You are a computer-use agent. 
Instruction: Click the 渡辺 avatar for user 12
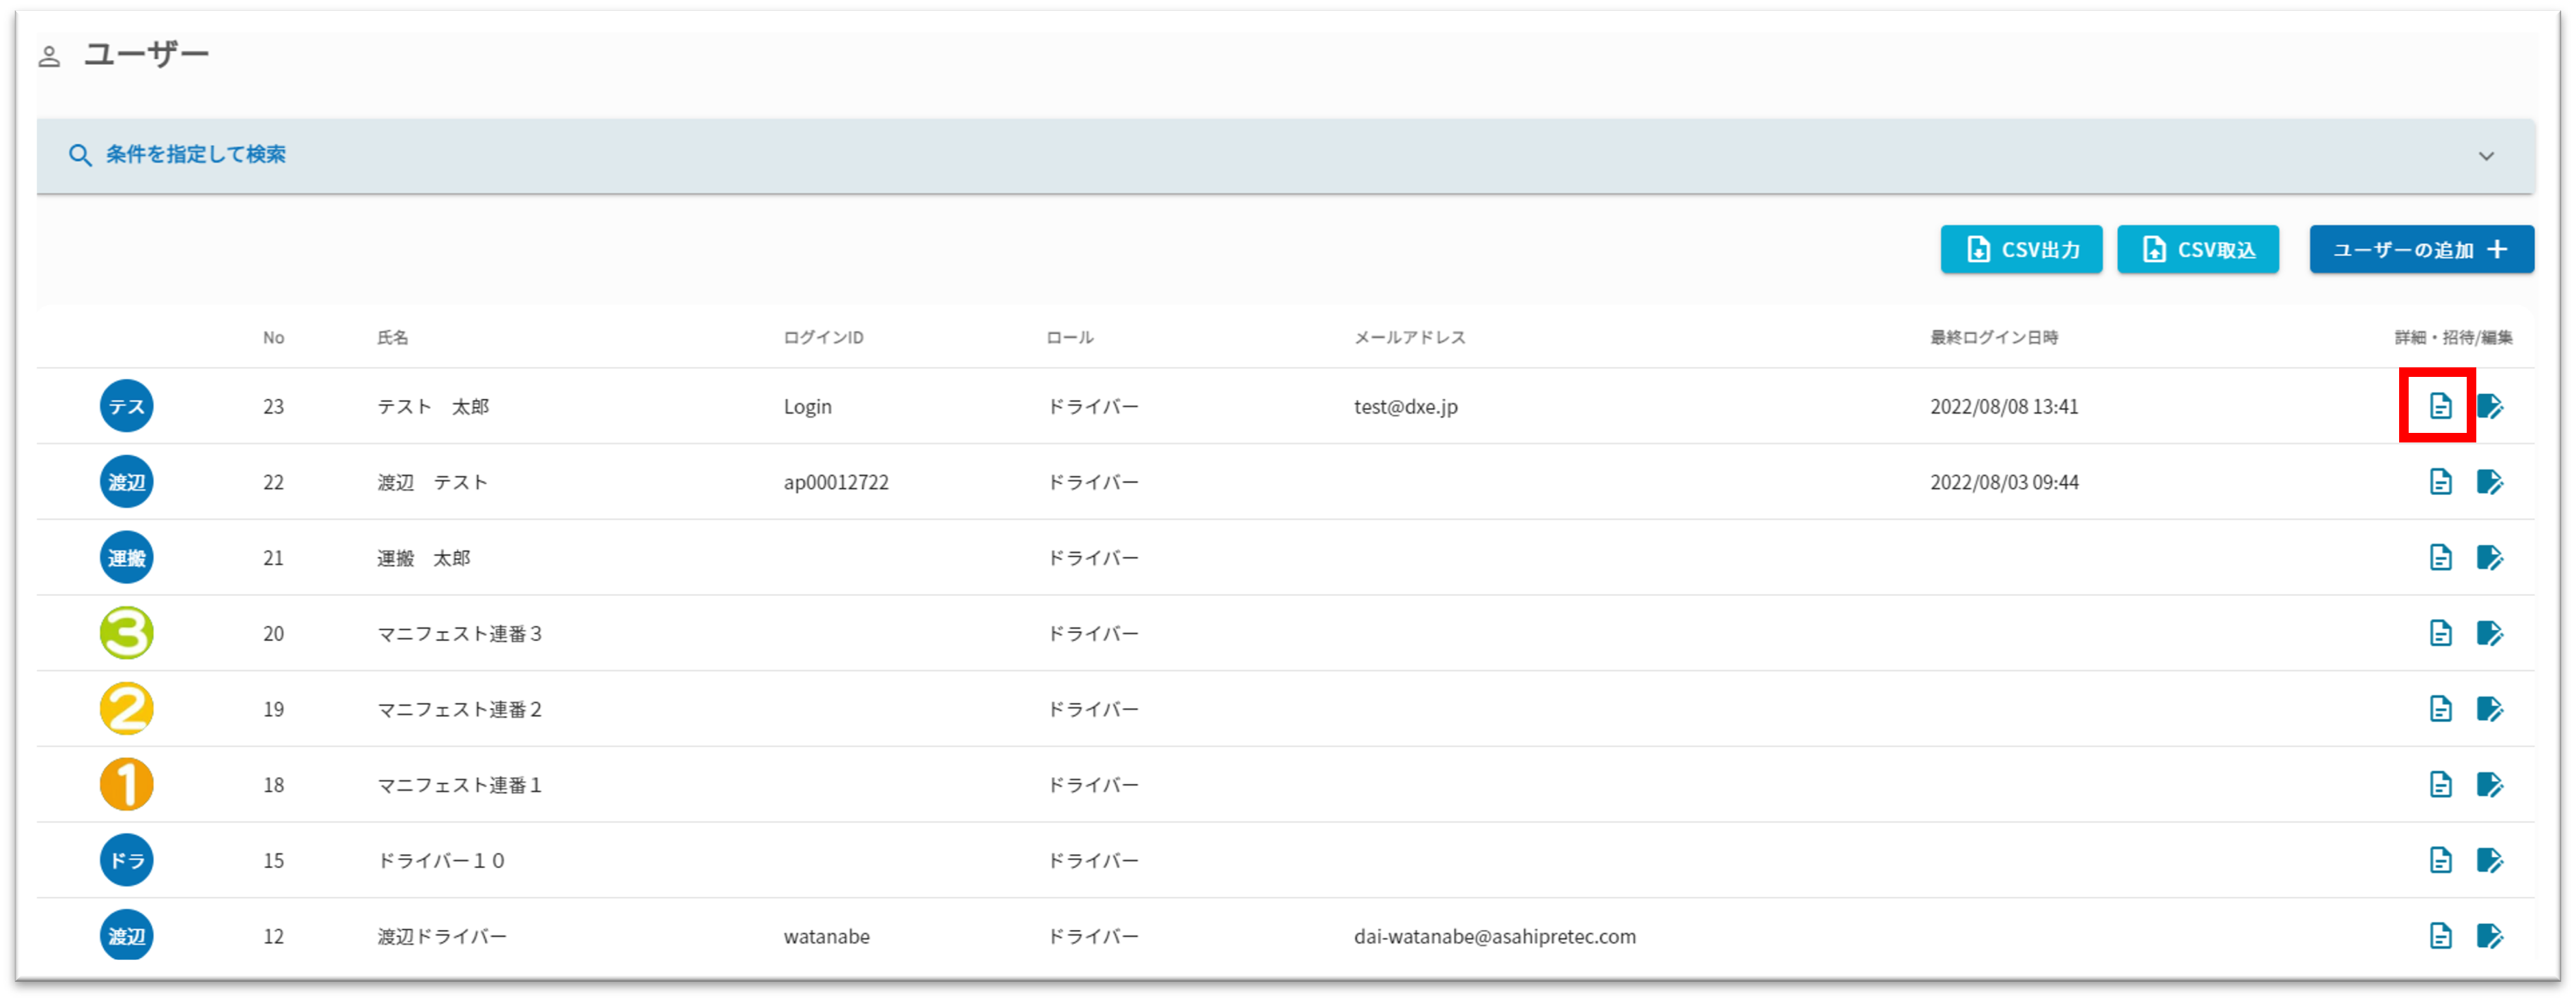click(126, 936)
